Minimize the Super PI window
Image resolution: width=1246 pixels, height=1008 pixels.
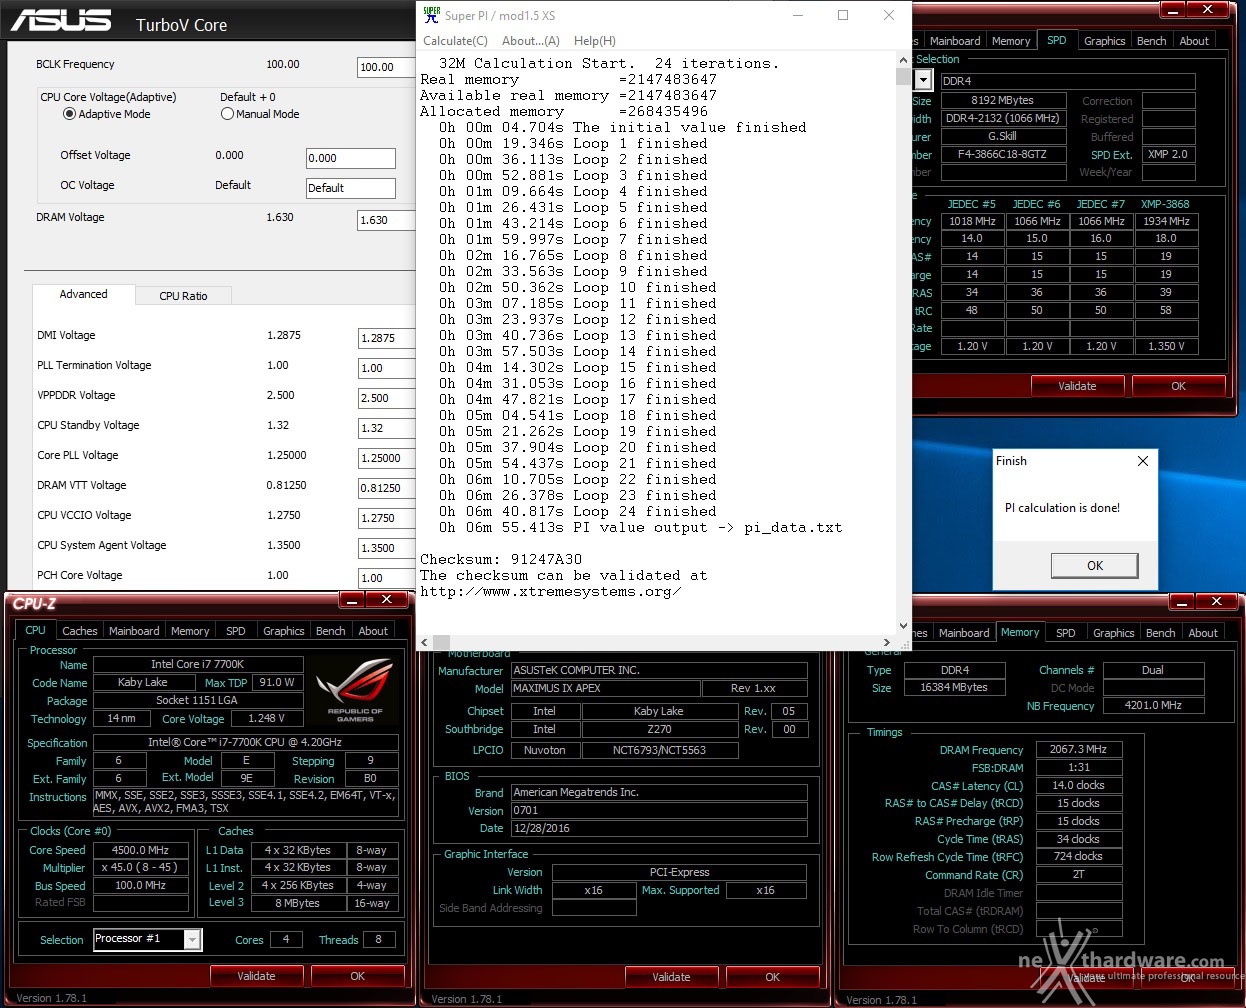798,15
